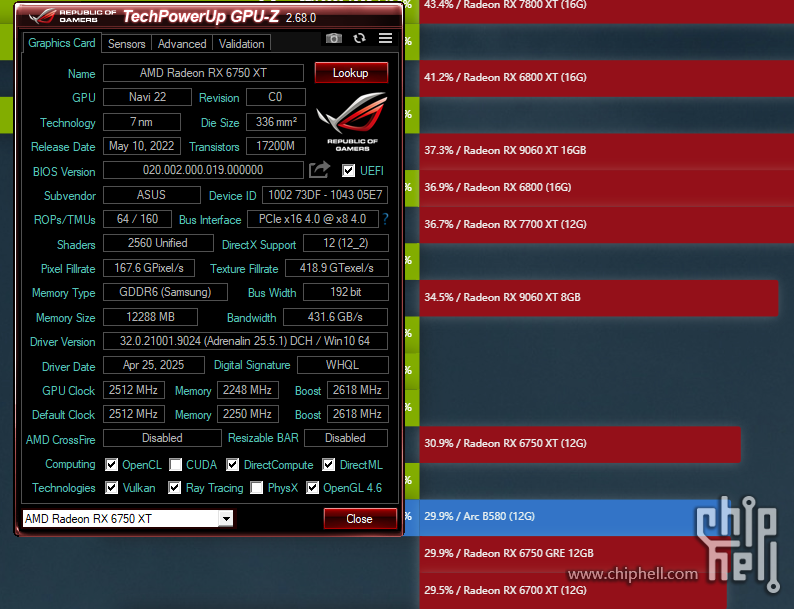This screenshot has height=609, width=794.
Task: Click the AMD CrossFire Disabled field
Action: tap(162, 438)
